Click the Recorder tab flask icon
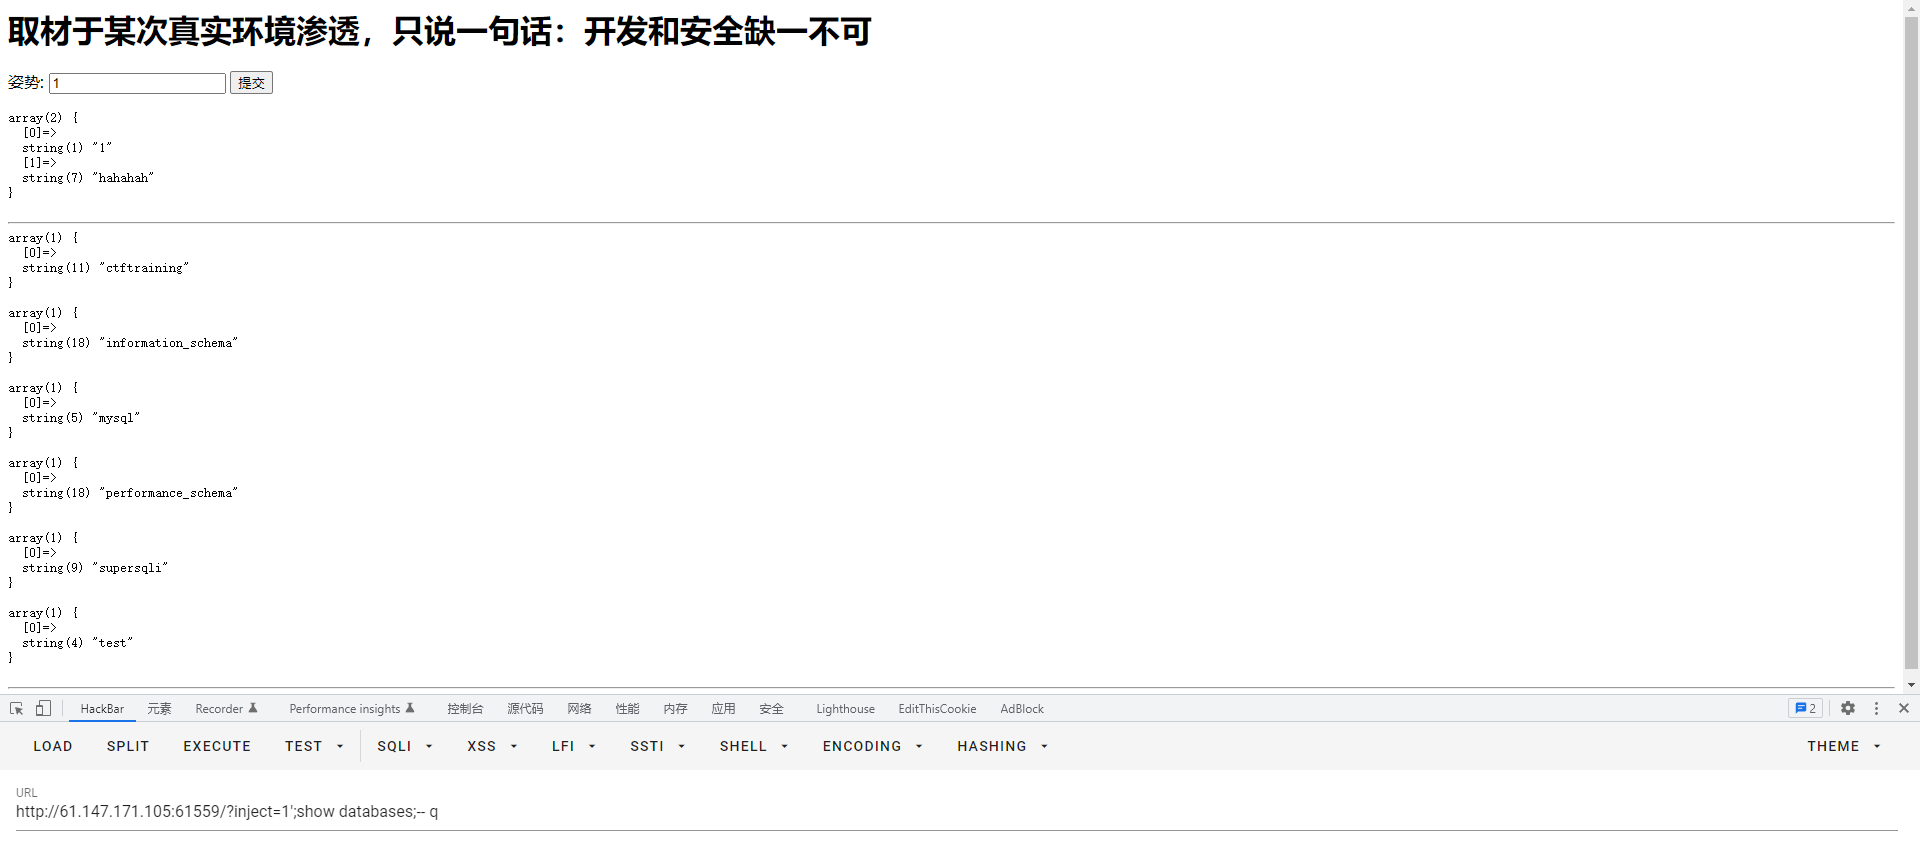This screenshot has width=1920, height=848. coord(253,708)
